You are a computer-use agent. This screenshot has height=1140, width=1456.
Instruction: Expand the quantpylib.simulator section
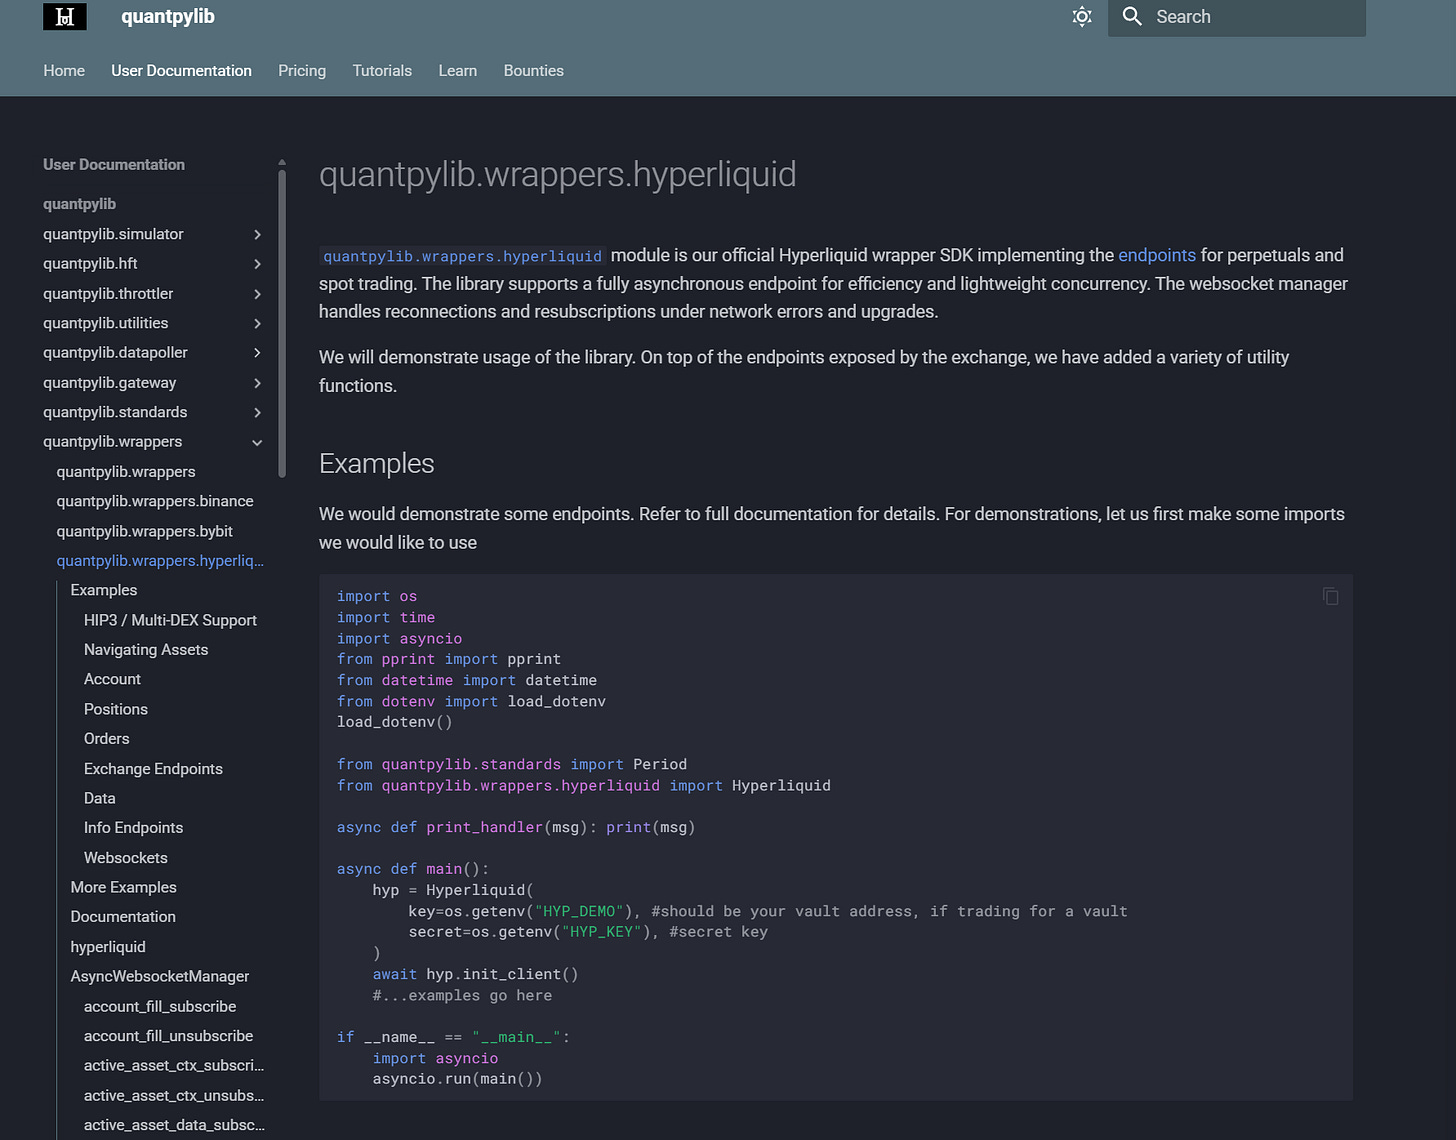coord(257,234)
